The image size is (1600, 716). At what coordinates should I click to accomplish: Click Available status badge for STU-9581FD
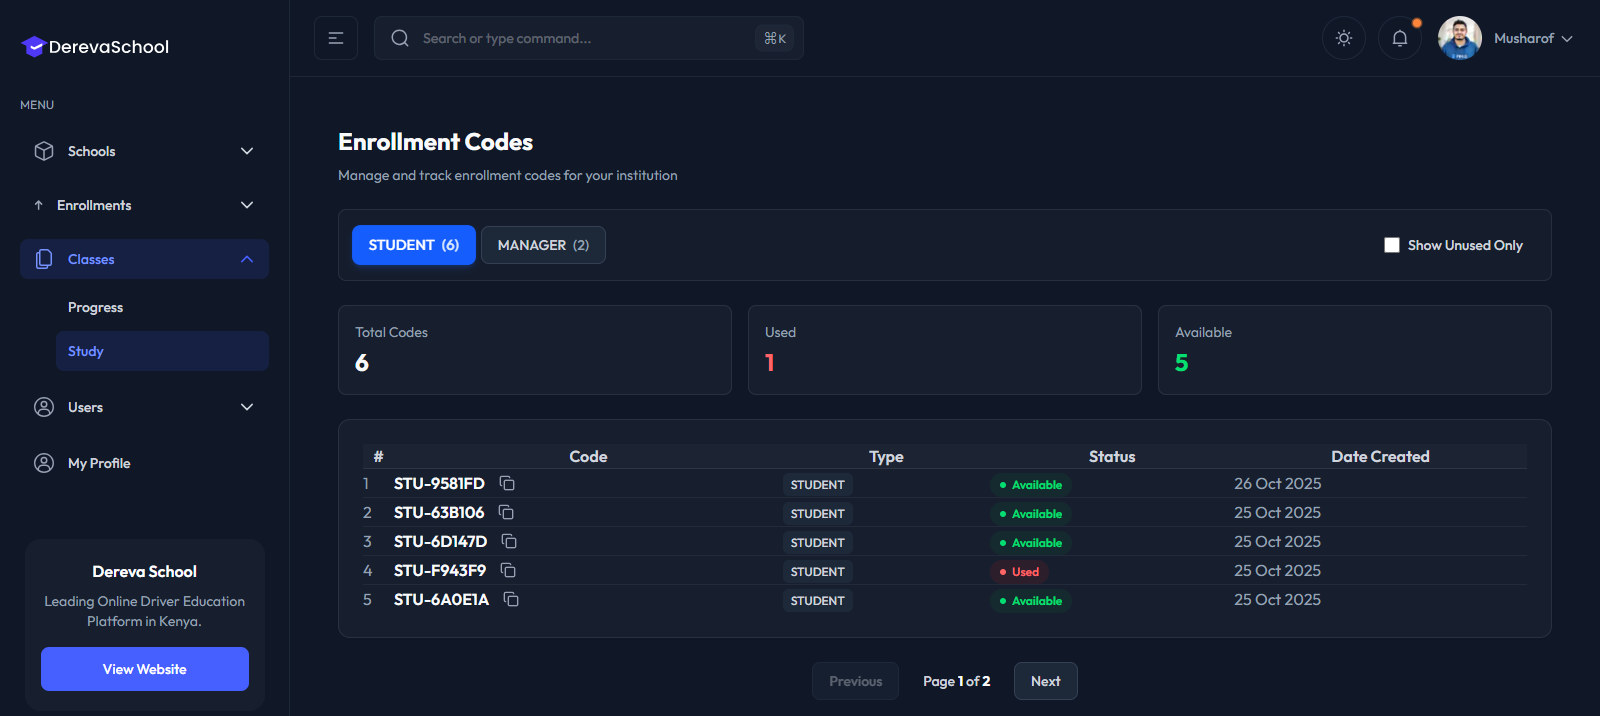[x=1030, y=485]
